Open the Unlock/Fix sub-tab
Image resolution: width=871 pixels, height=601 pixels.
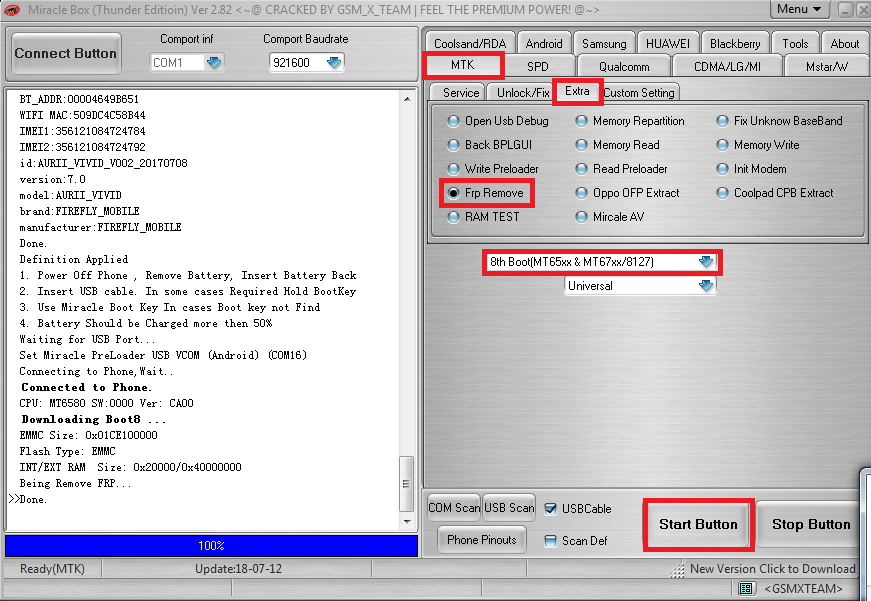click(x=523, y=93)
